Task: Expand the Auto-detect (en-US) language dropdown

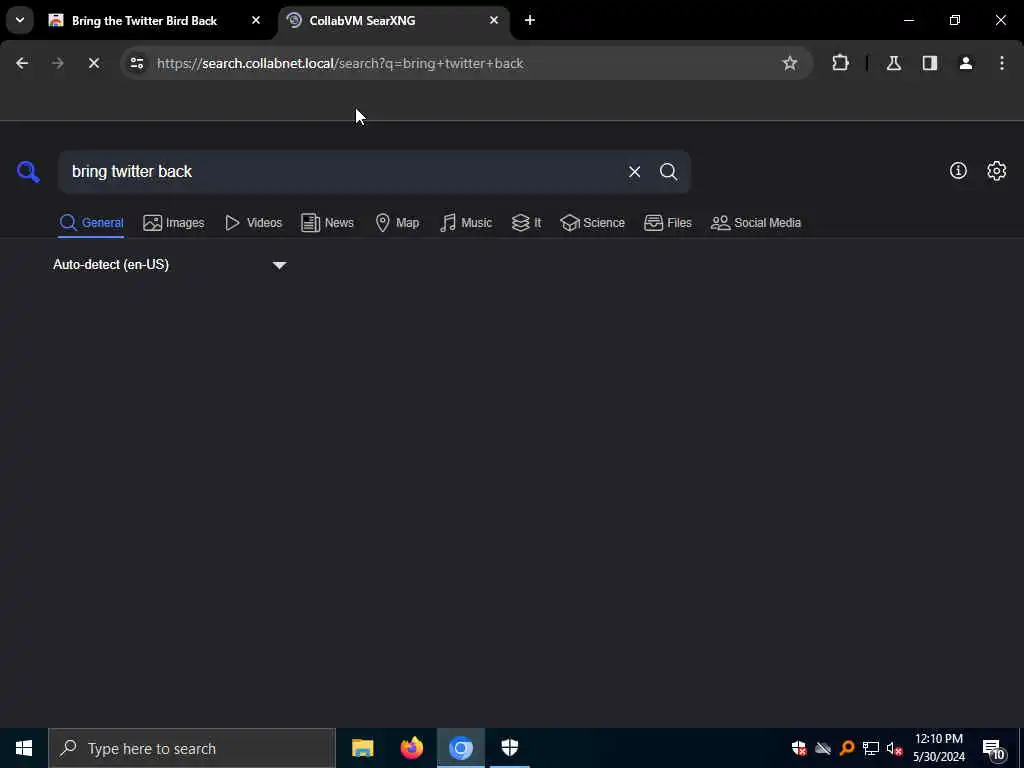Action: point(170,264)
